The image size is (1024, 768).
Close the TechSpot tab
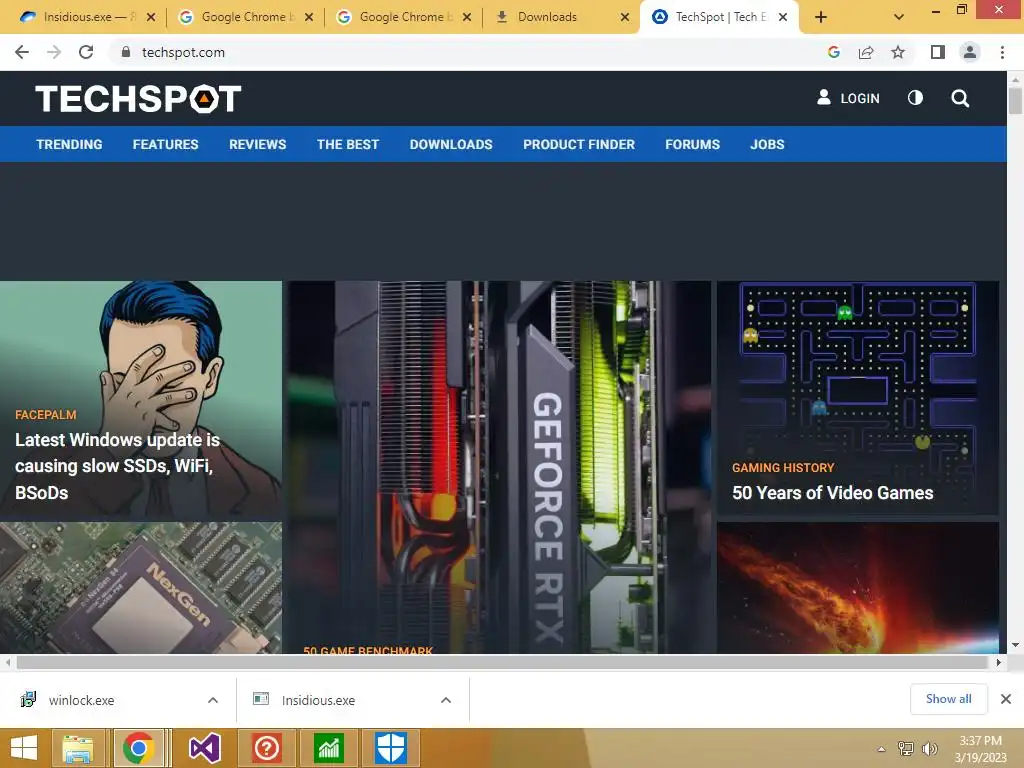pyautogui.click(x=782, y=18)
